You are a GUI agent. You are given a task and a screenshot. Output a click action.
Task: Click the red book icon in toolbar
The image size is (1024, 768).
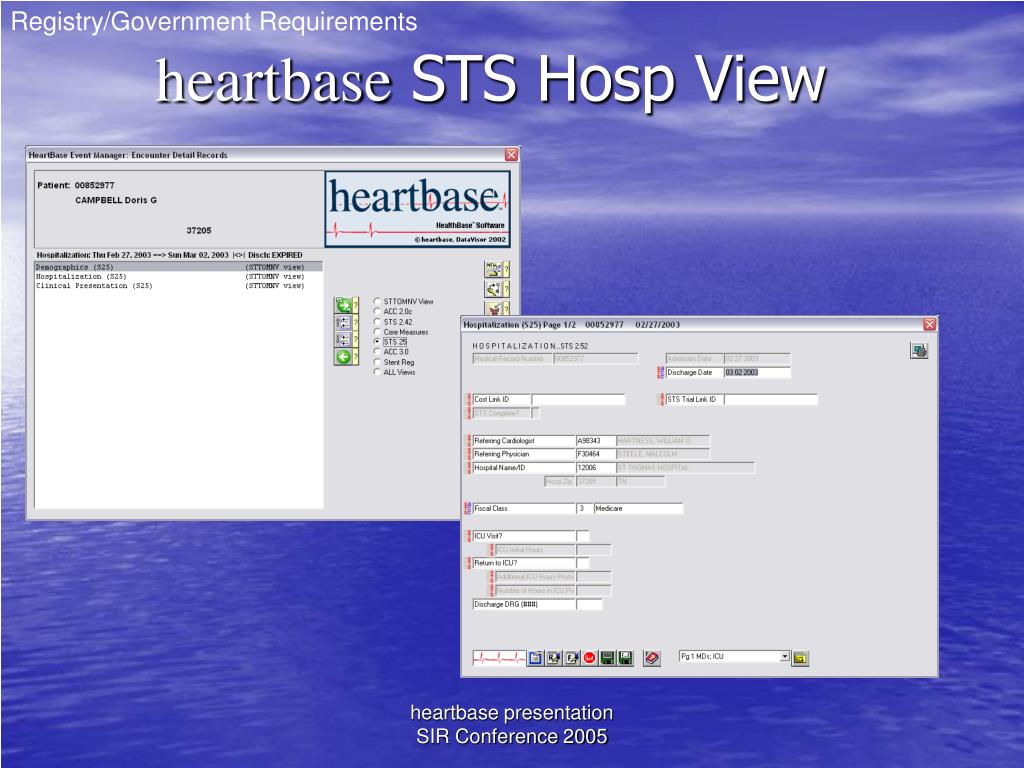click(x=652, y=658)
